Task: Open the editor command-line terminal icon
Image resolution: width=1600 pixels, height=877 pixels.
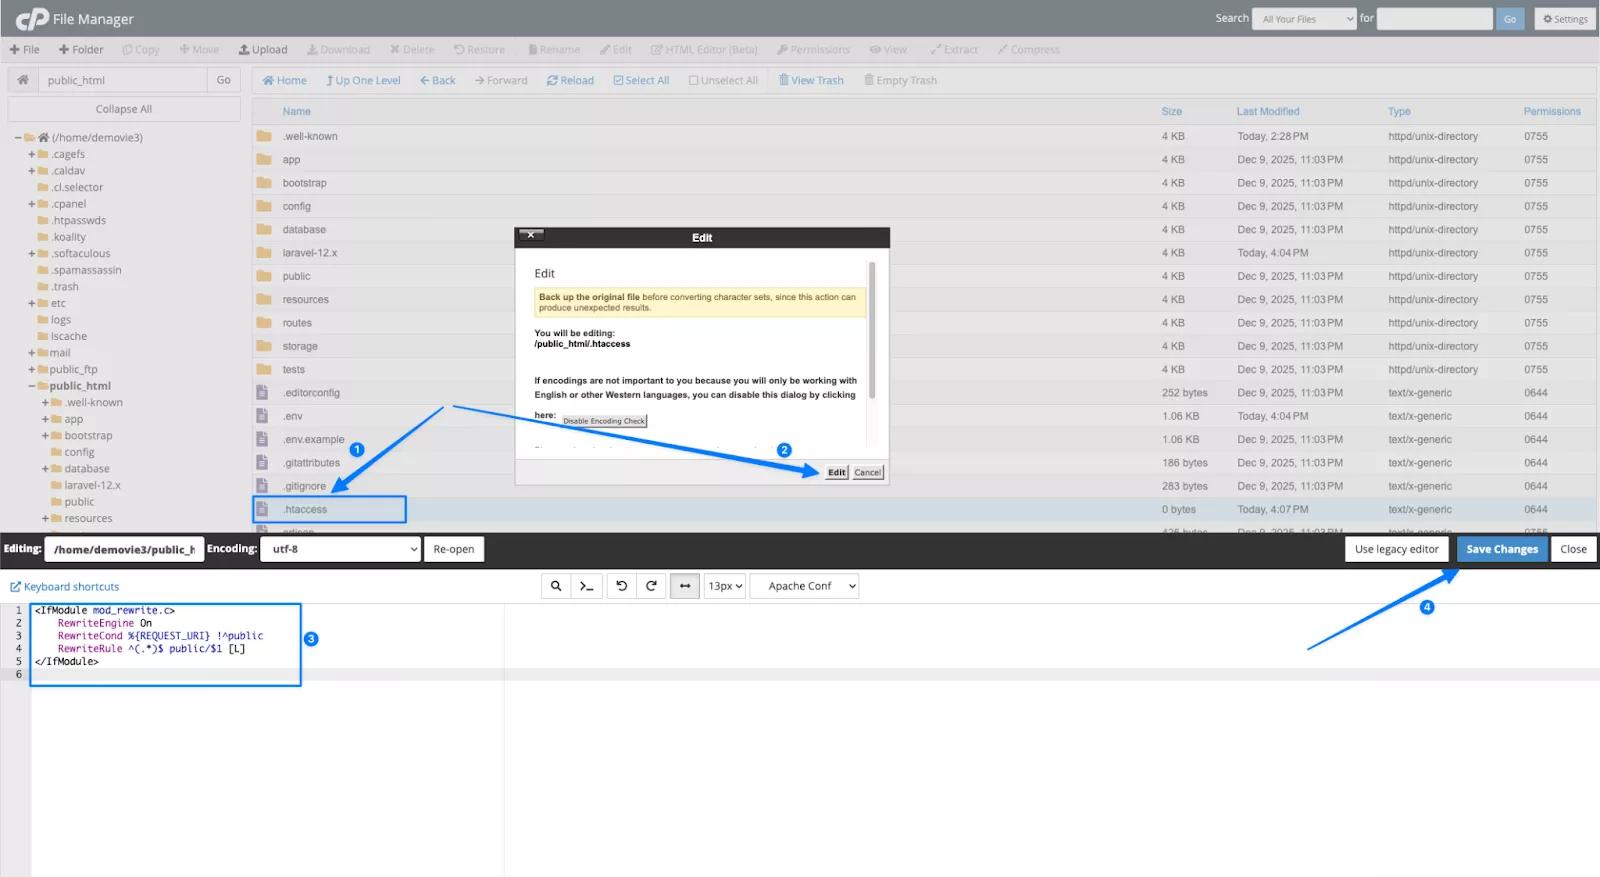Action: pyautogui.click(x=587, y=586)
